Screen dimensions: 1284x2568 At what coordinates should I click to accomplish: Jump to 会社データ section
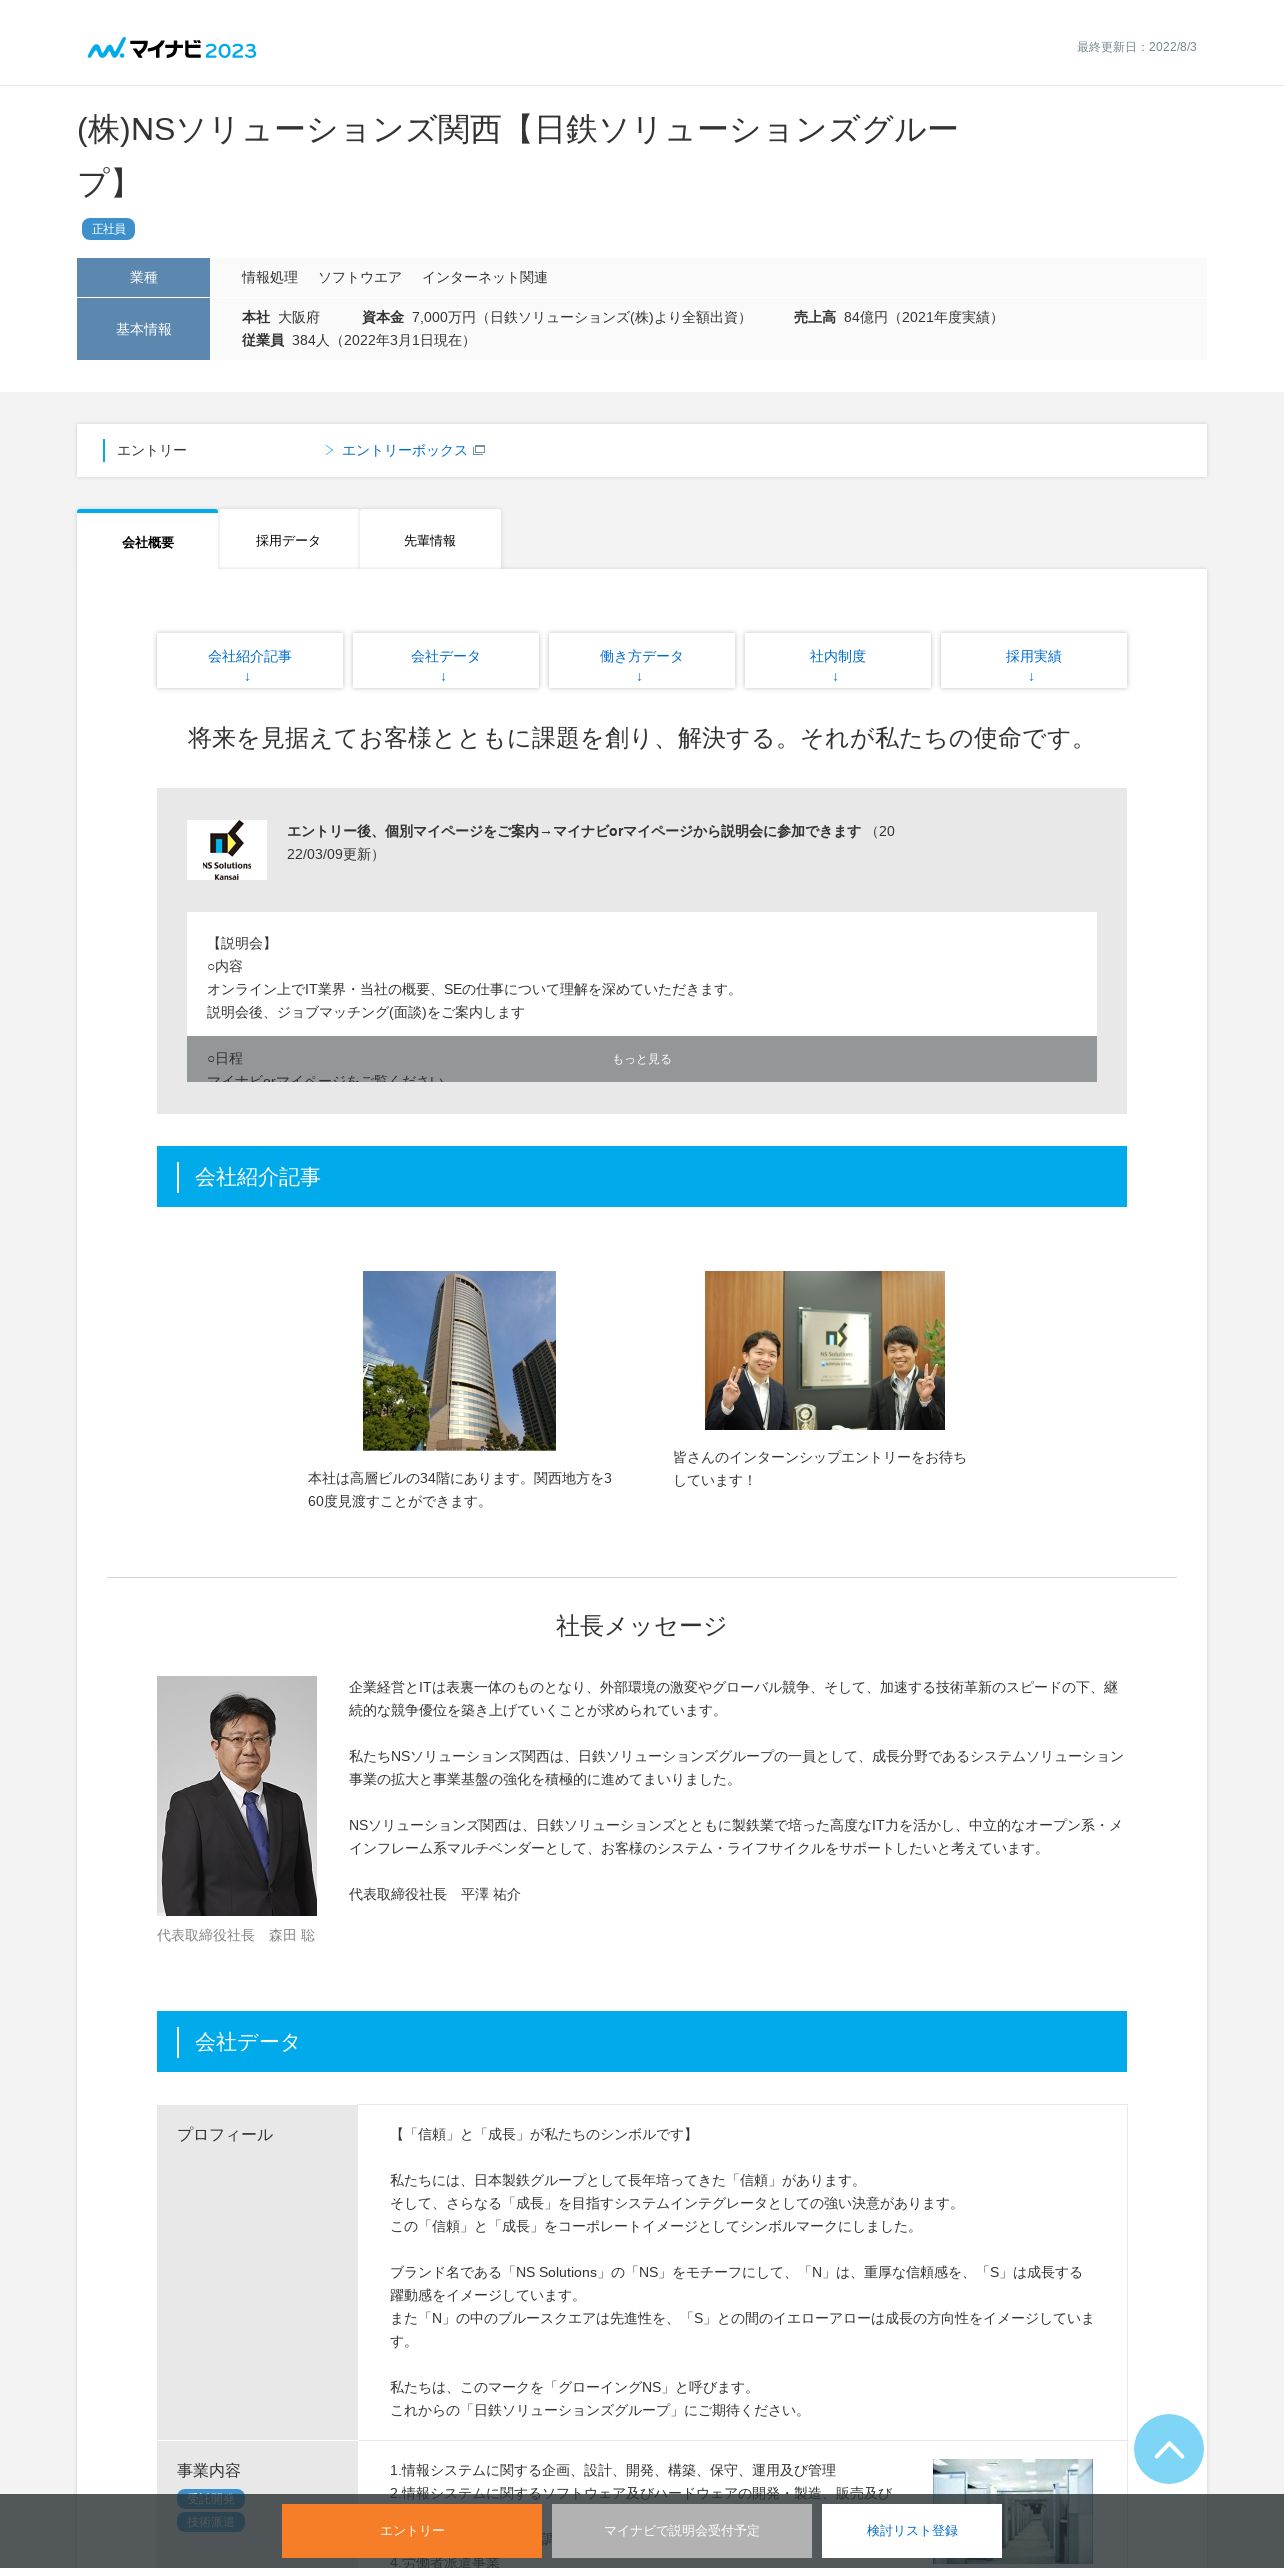point(446,660)
